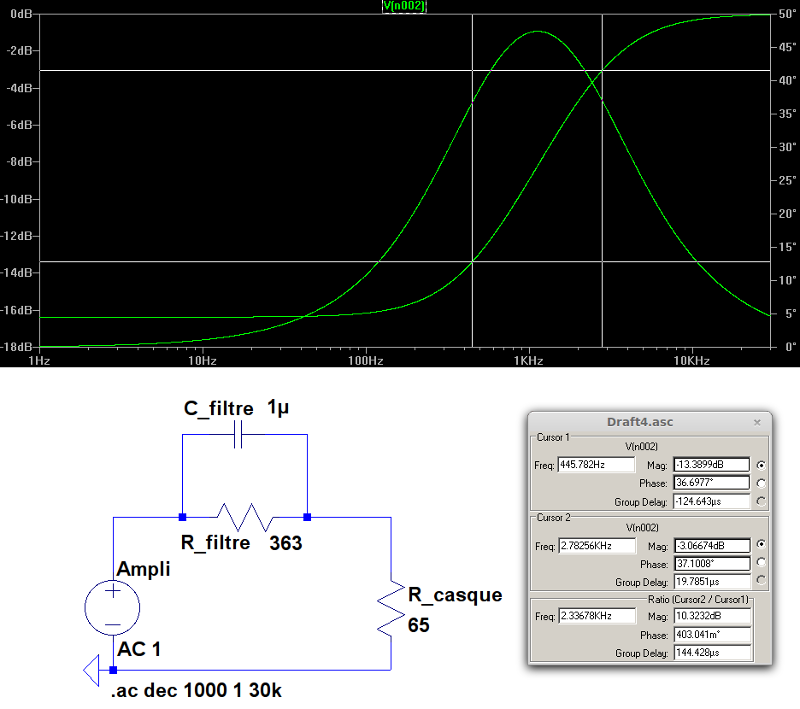Select the R_casque resistor symbol
800x709 pixels.
click(391, 610)
